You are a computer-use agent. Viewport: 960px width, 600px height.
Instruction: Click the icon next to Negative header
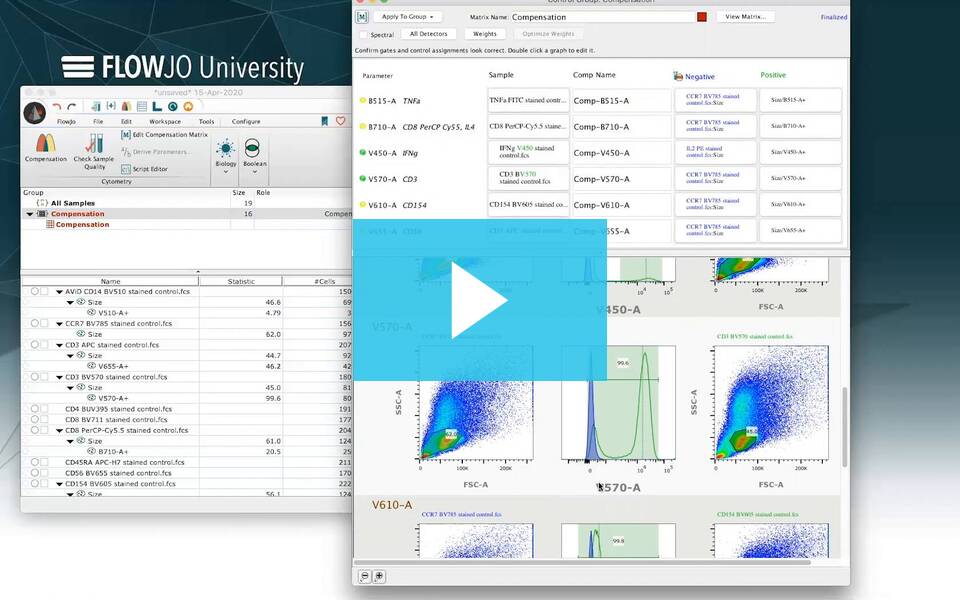tap(678, 76)
